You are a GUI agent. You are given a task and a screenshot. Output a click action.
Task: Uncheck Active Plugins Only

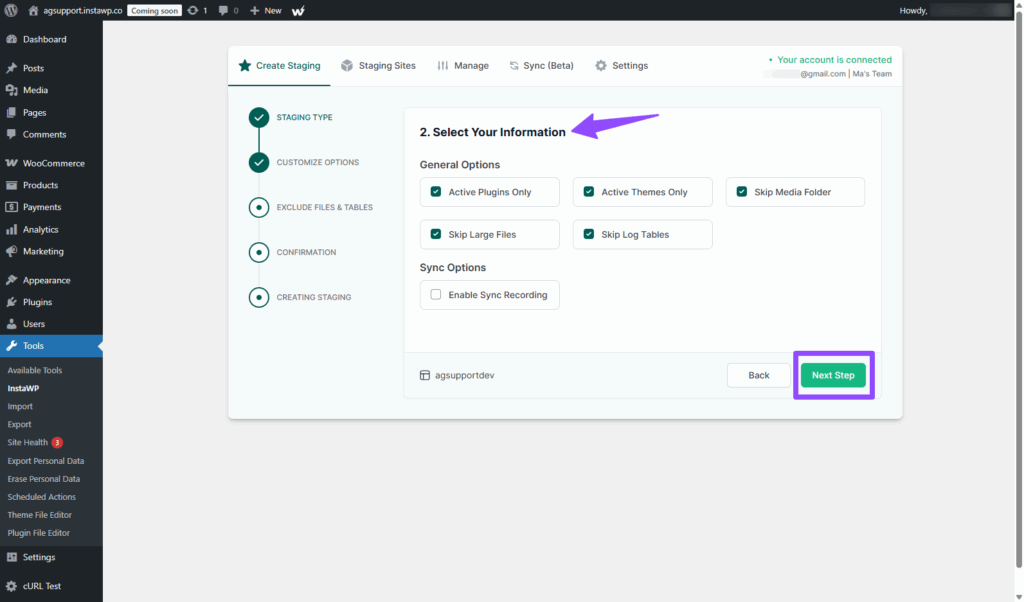[436, 191]
